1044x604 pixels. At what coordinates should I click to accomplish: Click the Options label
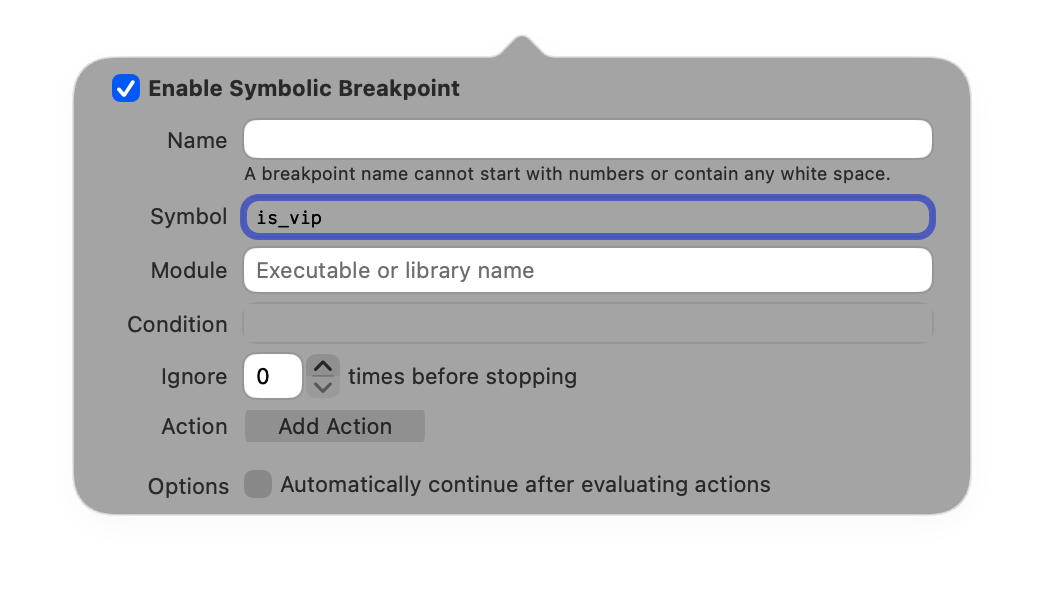[188, 486]
